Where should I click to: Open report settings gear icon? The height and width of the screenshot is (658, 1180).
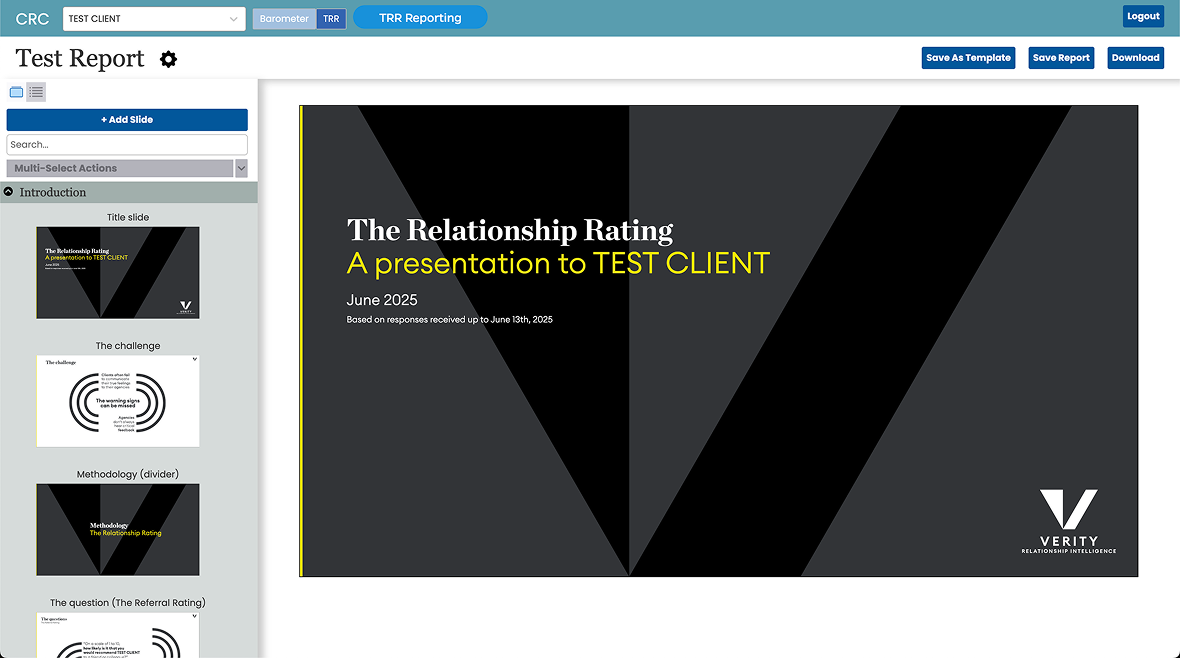click(x=169, y=59)
